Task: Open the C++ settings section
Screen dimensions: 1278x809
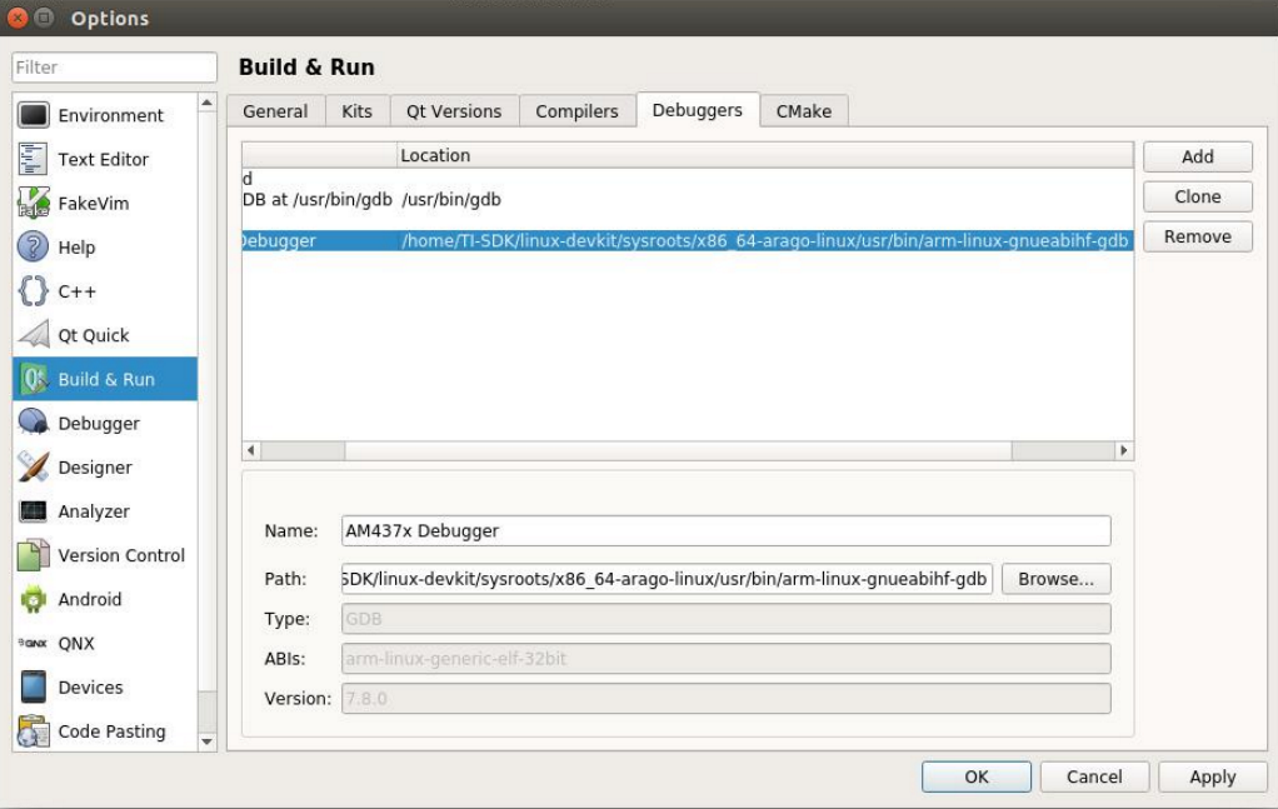Action: point(81,291)
